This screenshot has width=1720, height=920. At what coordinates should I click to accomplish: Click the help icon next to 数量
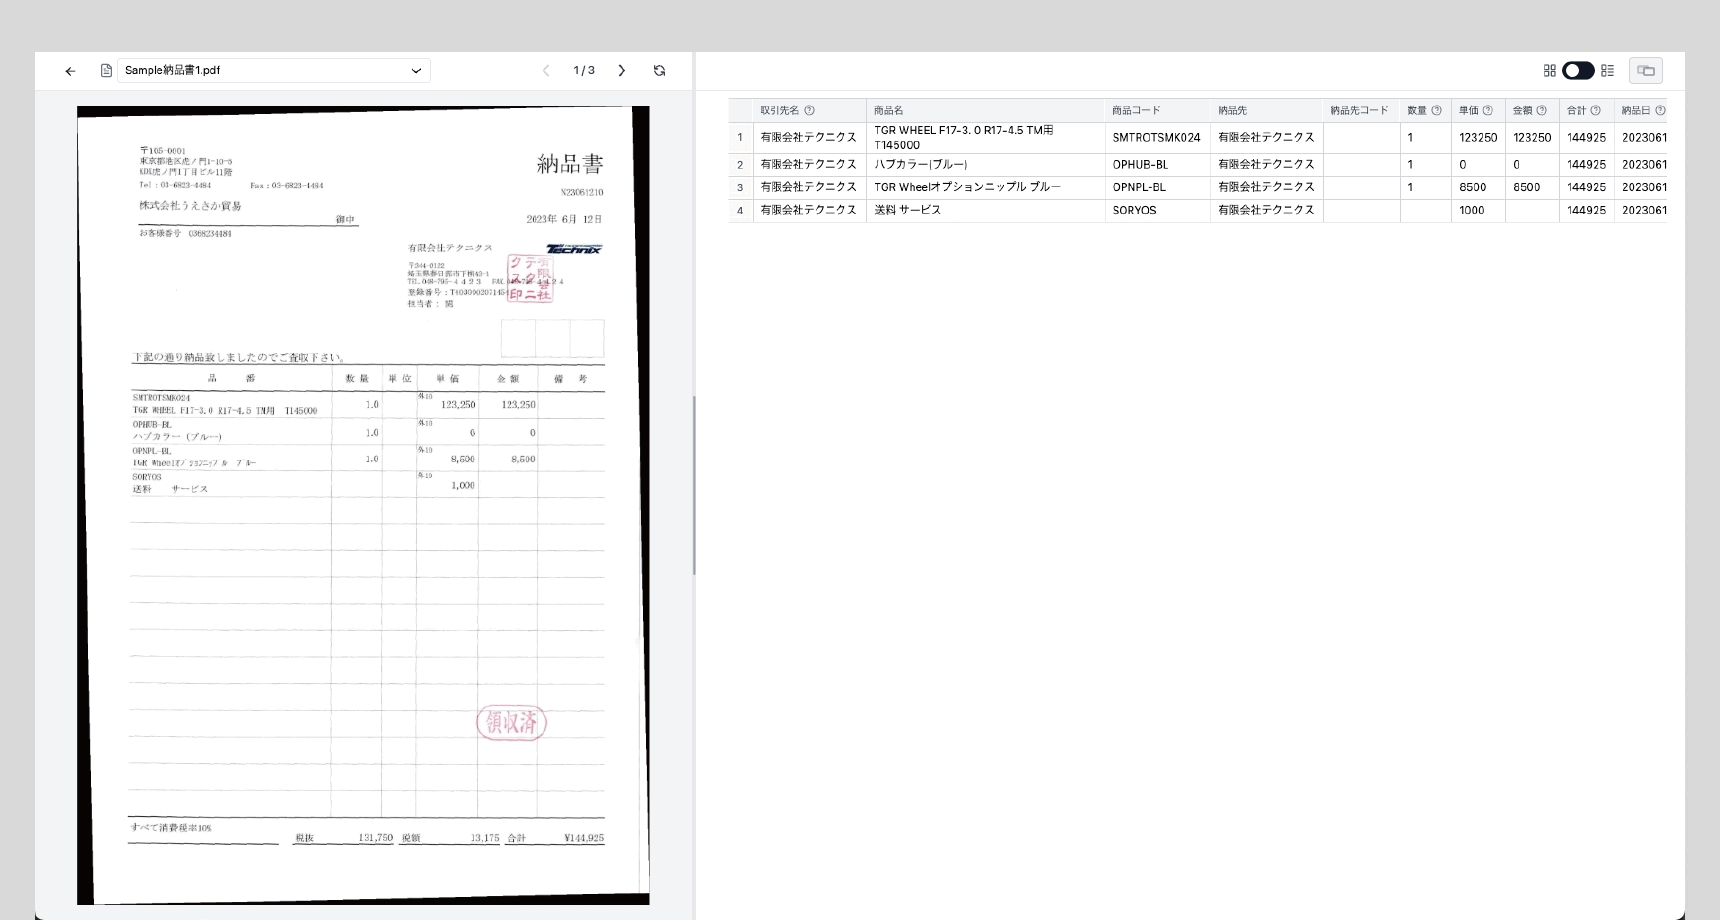(1436, 111)
